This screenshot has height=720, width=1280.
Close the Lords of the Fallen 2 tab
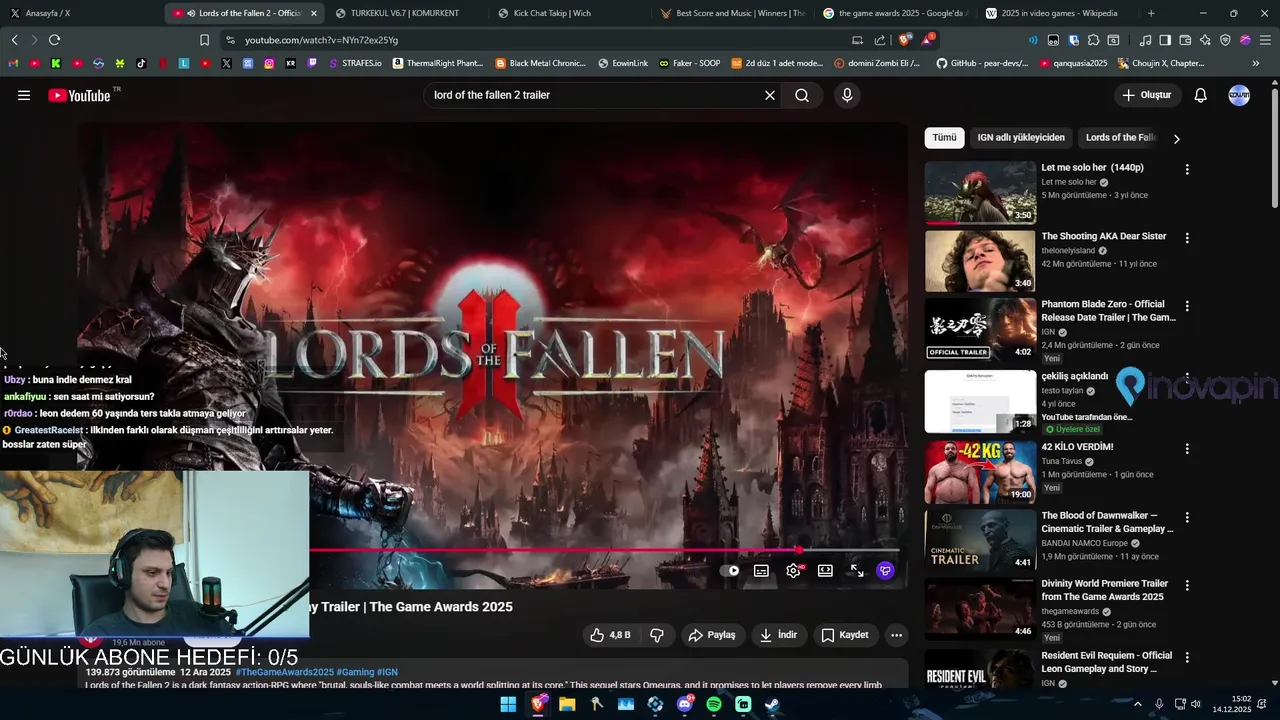click(x=314, y=13)
